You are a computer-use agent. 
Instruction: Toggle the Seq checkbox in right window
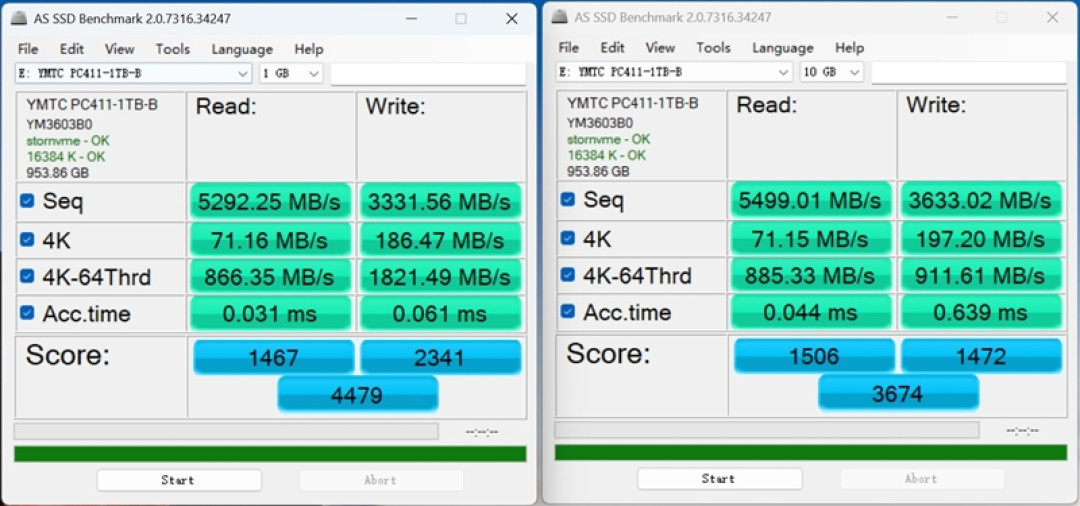(568, 199)
